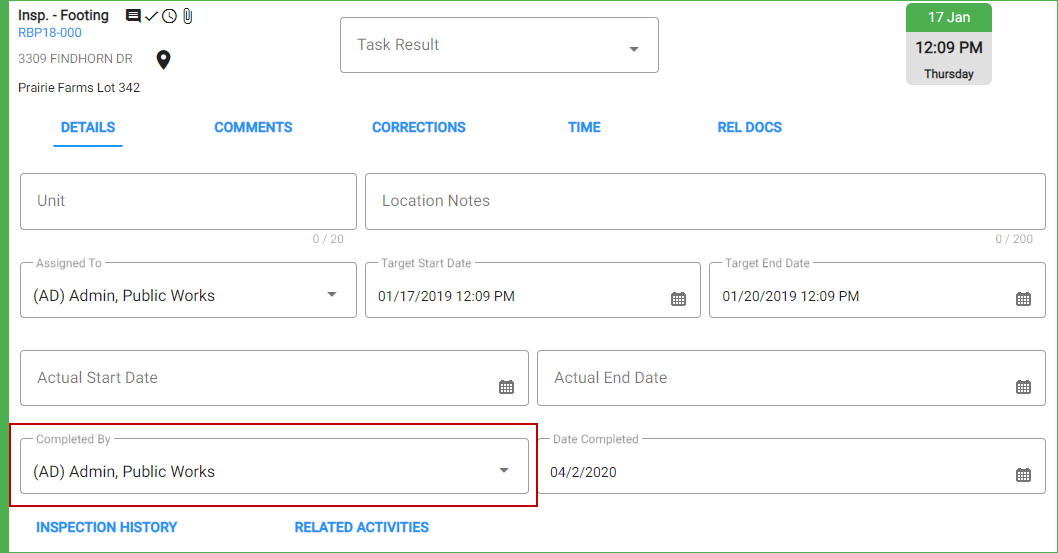Open the Time tab
This screenshot has width=1058, height=553.
click(x=584, y=127)
